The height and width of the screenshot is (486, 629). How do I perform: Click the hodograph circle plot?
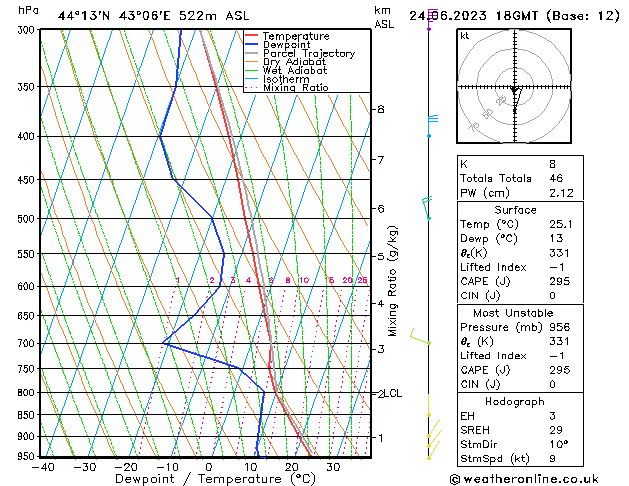(x=515, y=88)
